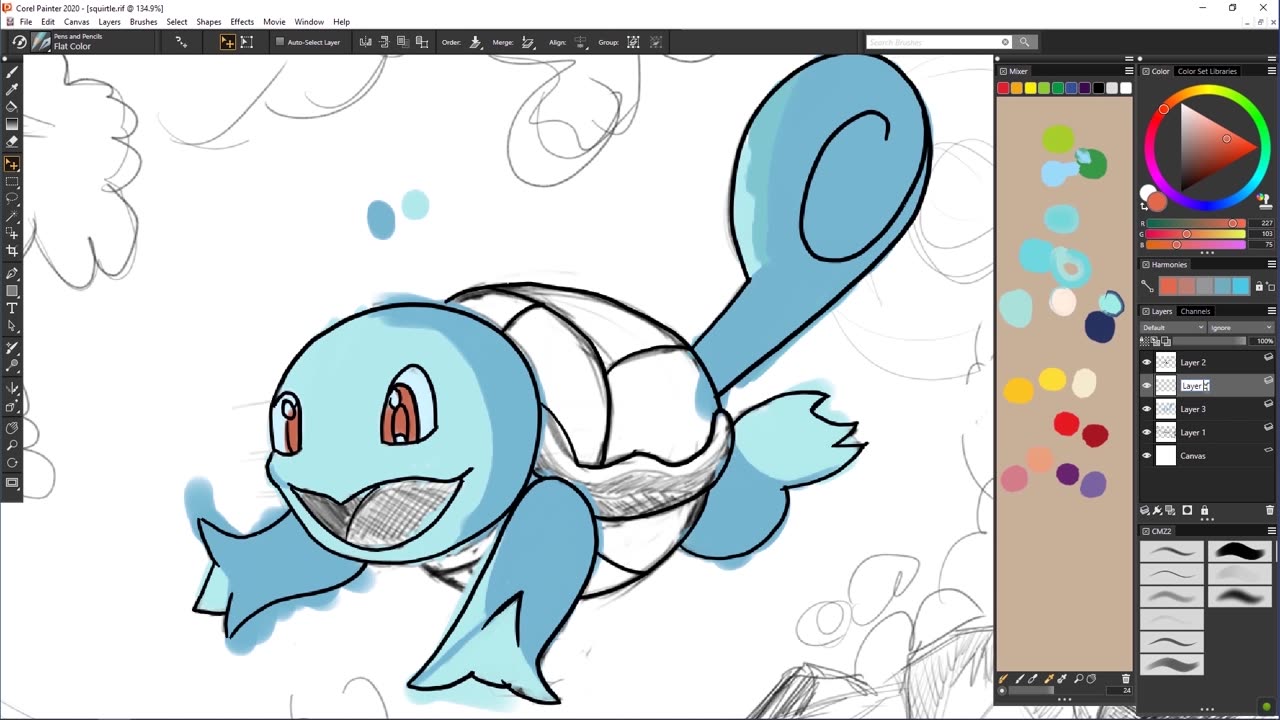
Task: Open the Align dropdown in property bar
Action: (581, 42)
